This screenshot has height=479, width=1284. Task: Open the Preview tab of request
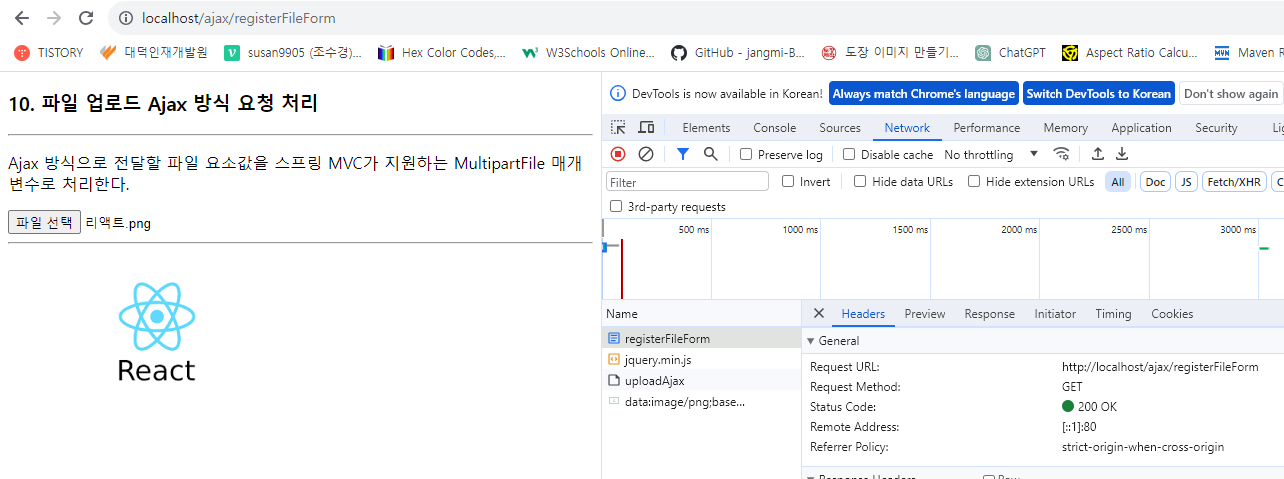coord(925,314)
